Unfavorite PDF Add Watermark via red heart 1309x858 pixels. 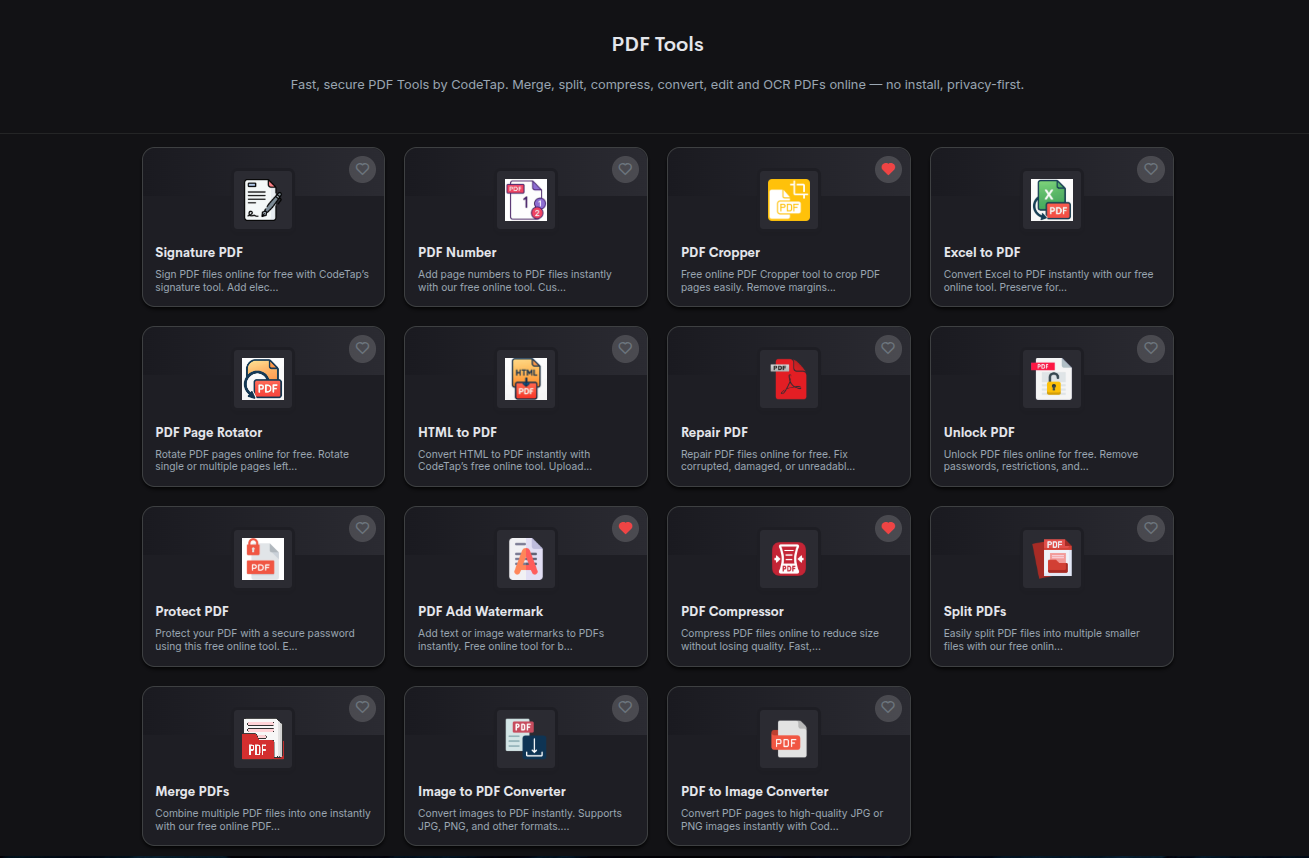625,528
